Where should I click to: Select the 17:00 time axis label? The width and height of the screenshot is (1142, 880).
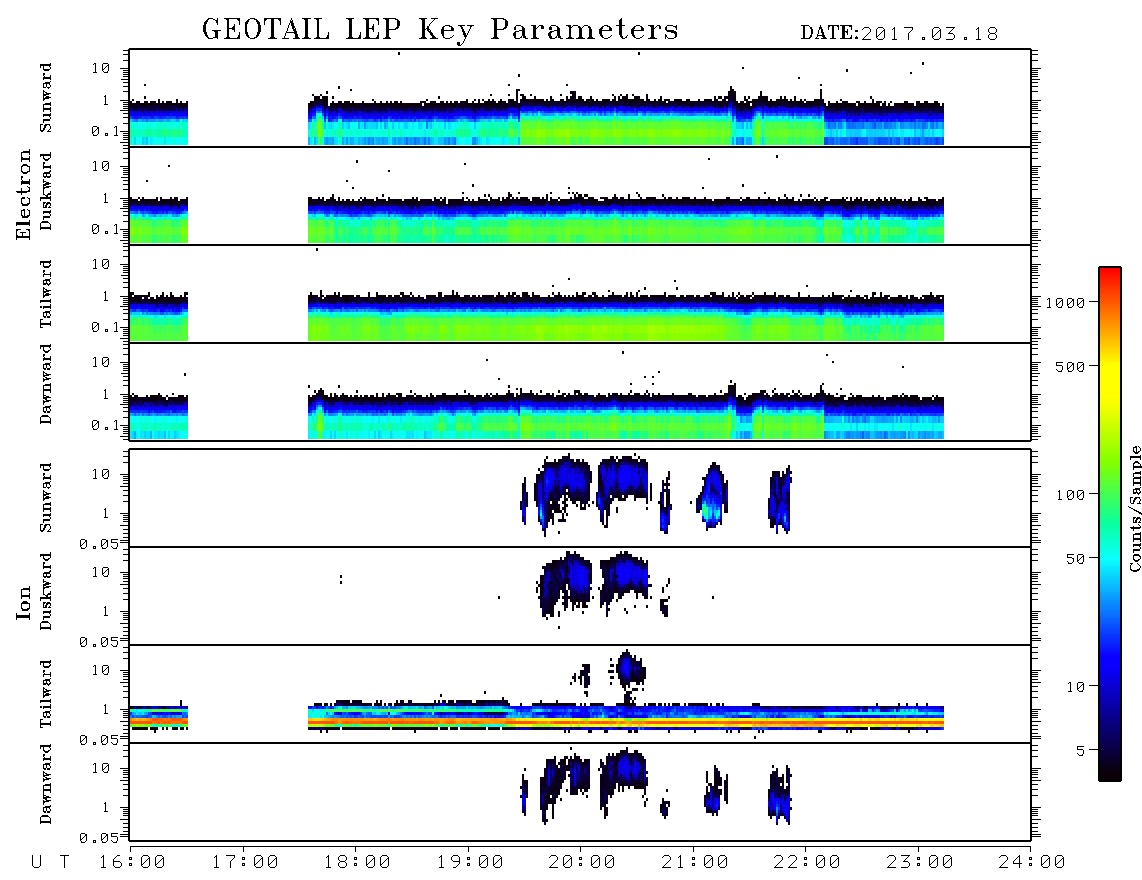click(245, 862)
